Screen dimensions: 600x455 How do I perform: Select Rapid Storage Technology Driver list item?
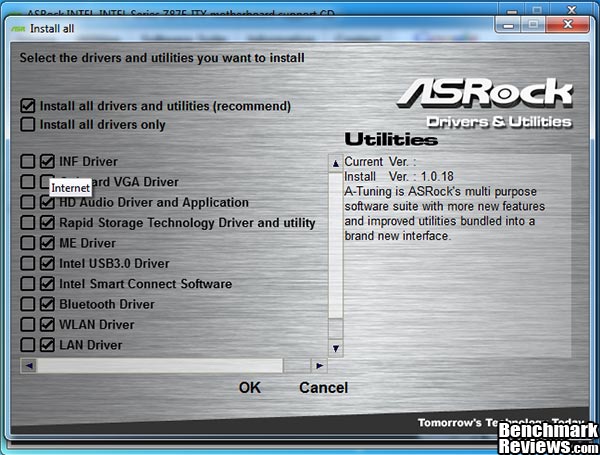[187, 223]
